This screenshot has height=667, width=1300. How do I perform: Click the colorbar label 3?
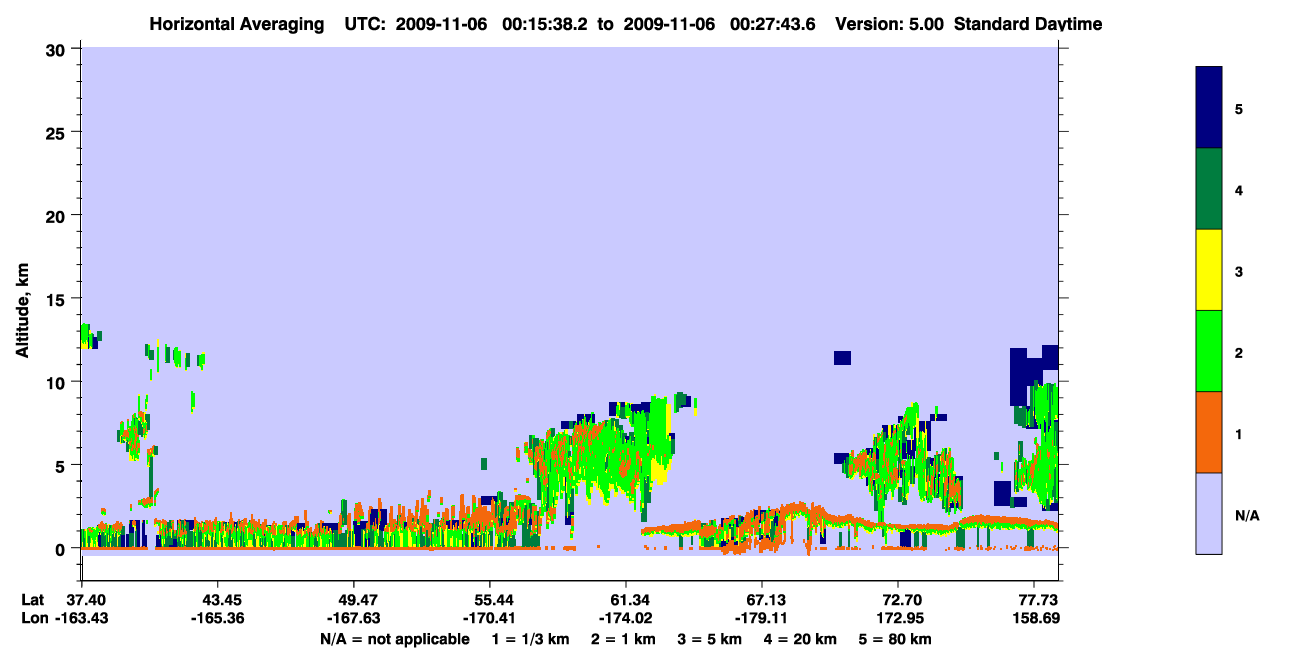[1239, 271]
